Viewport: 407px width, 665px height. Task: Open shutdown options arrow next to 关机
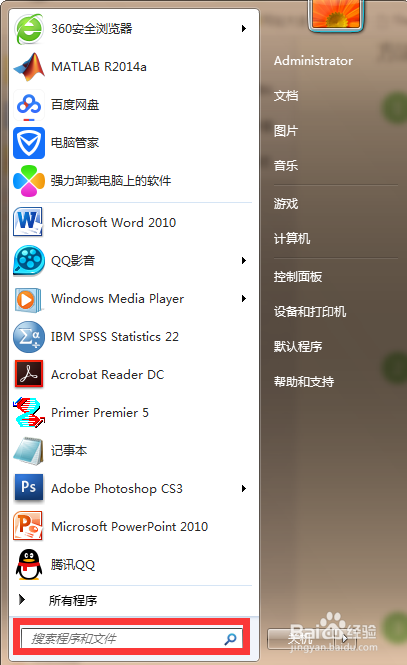344,638
